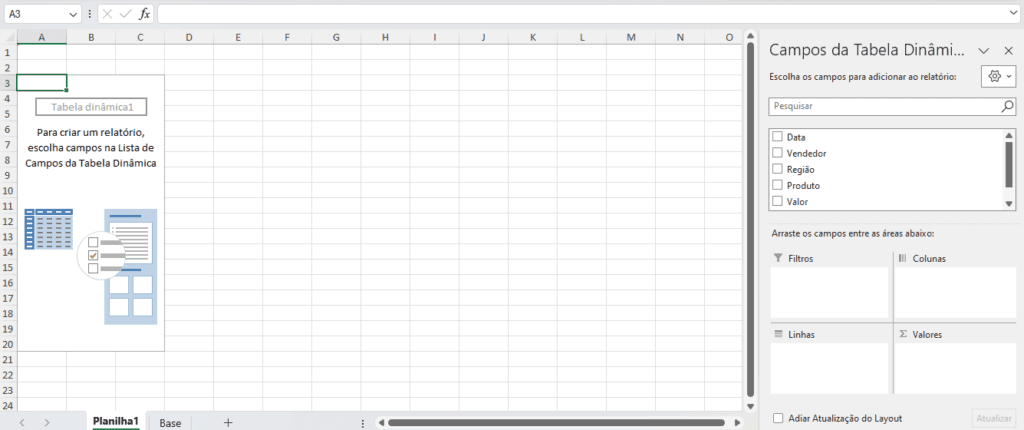Click the Insert Function fx icon
Viewport: 1024px width, 430px height.
144,14
